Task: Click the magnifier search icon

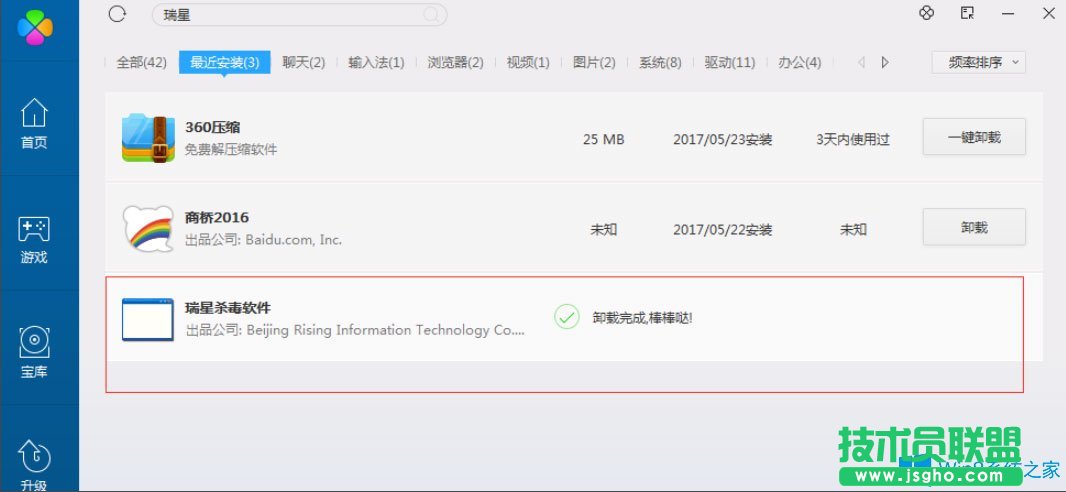Action: pos(431,14)
